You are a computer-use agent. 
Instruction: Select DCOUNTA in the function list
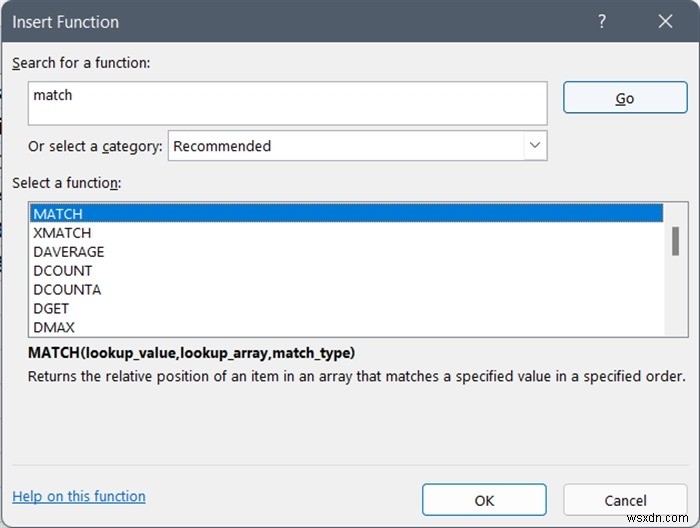click(x=346, y=290)
